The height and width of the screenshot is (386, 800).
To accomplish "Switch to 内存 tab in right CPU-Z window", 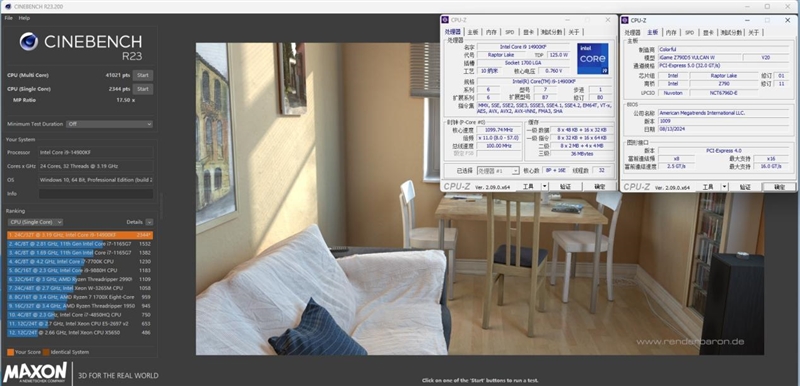I will (x=671, y=32).
